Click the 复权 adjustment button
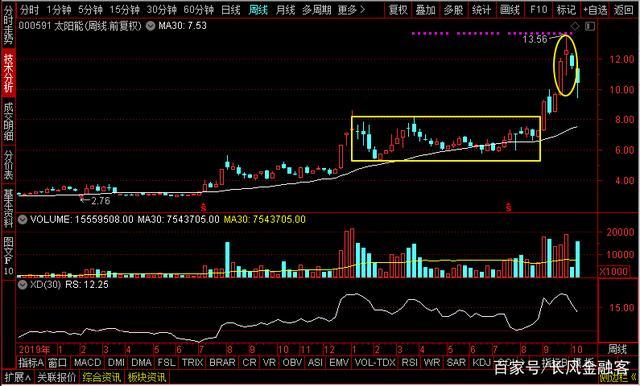 tap(398, 9)
